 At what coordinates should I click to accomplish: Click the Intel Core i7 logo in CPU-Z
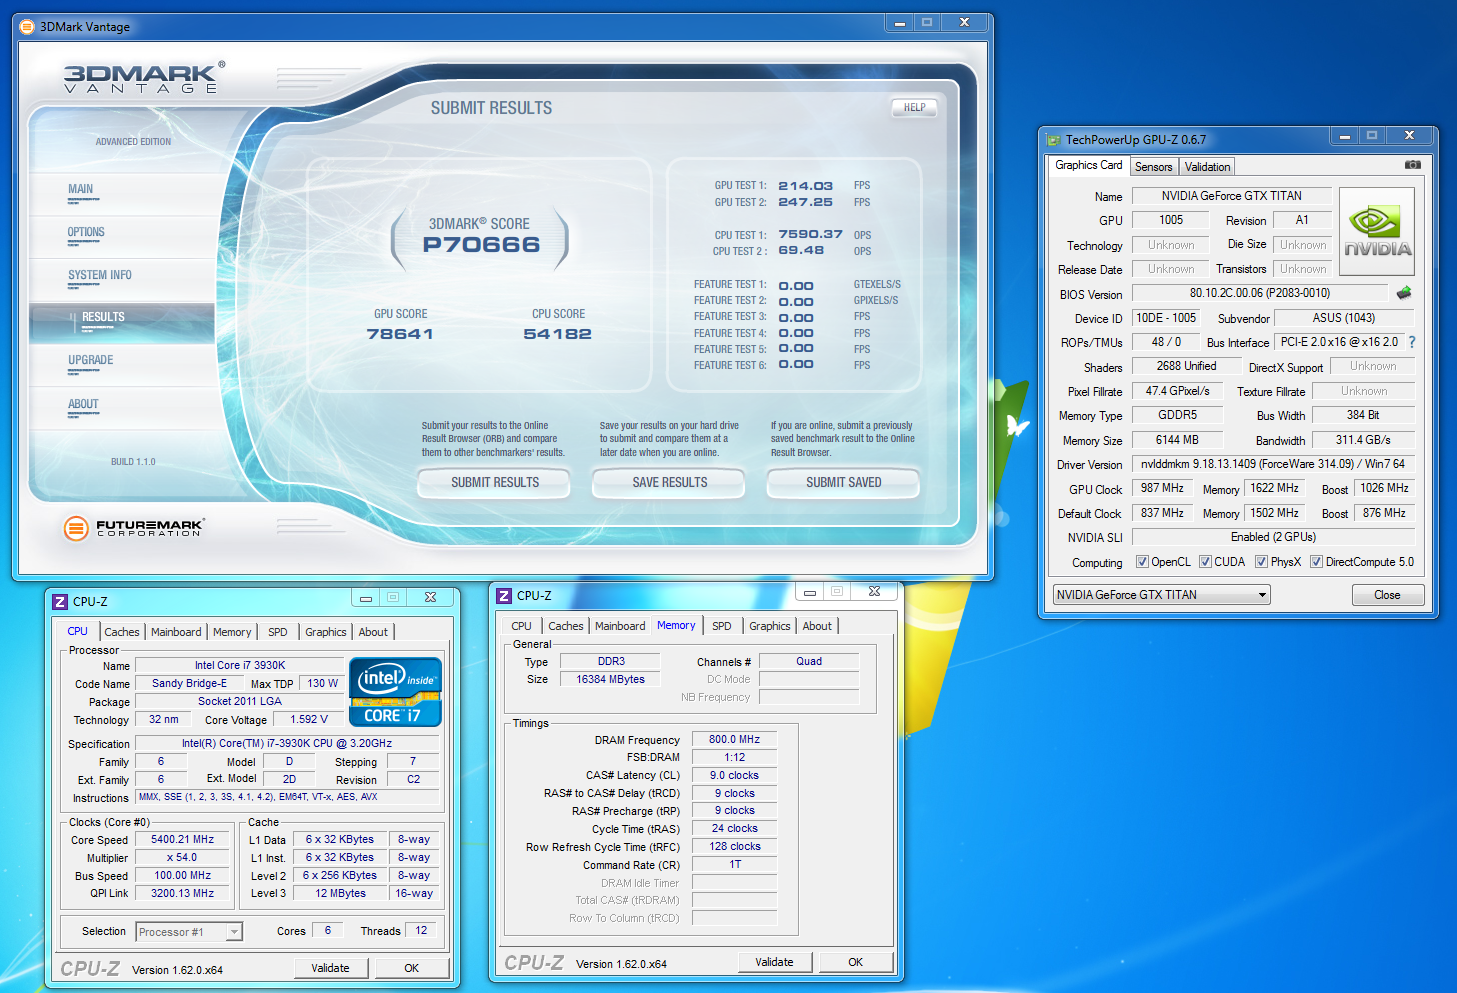click(395, 691)
